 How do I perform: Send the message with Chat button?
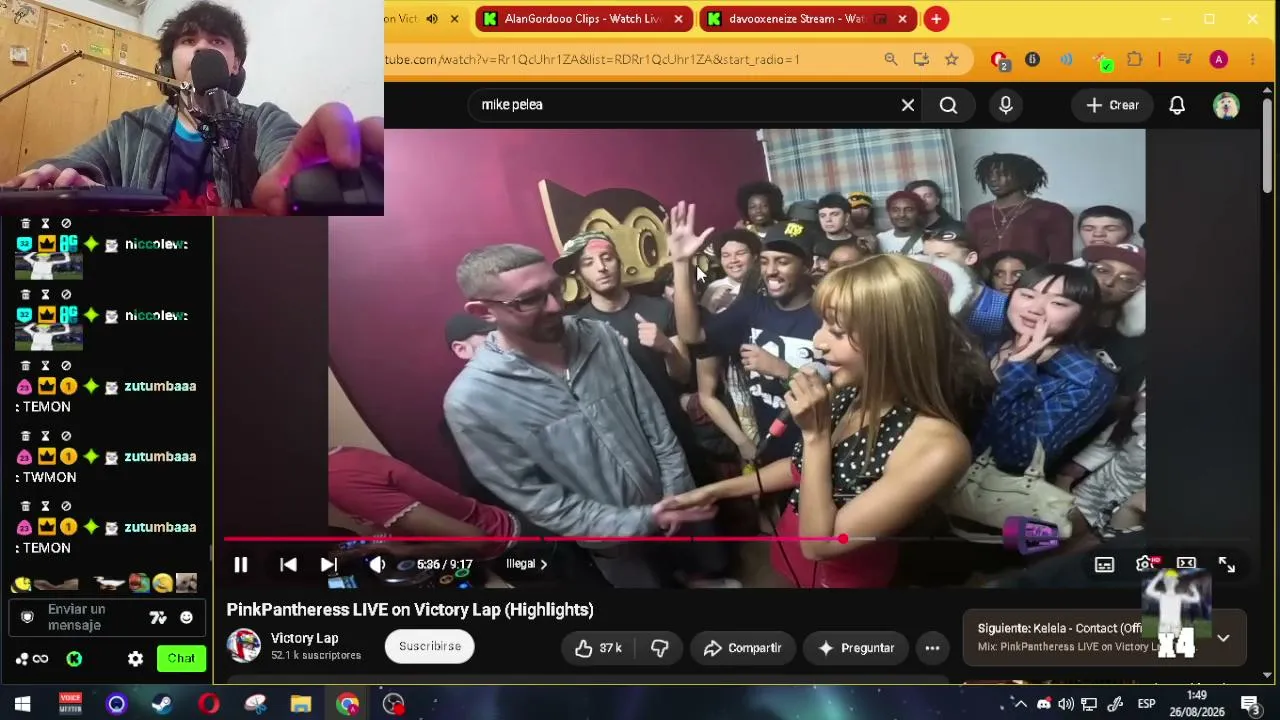181,658
